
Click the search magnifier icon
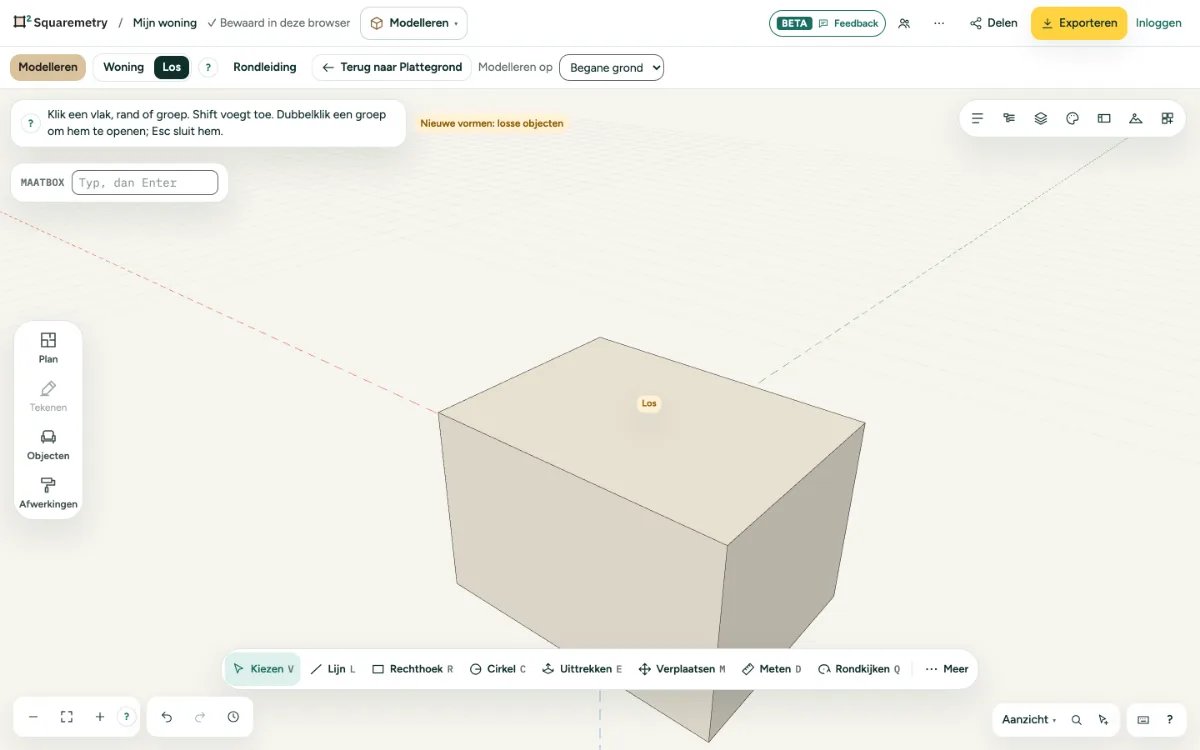point(1077,720)
